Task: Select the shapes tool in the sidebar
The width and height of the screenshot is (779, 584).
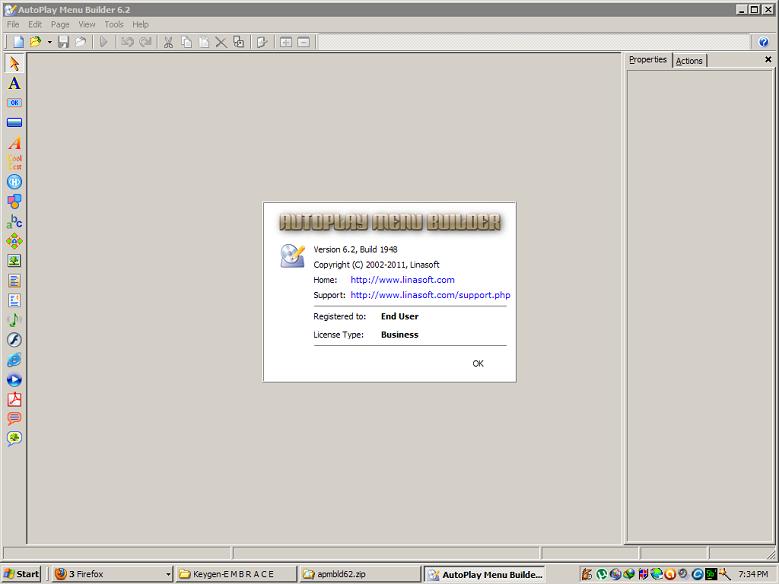Action: point(14,201)
